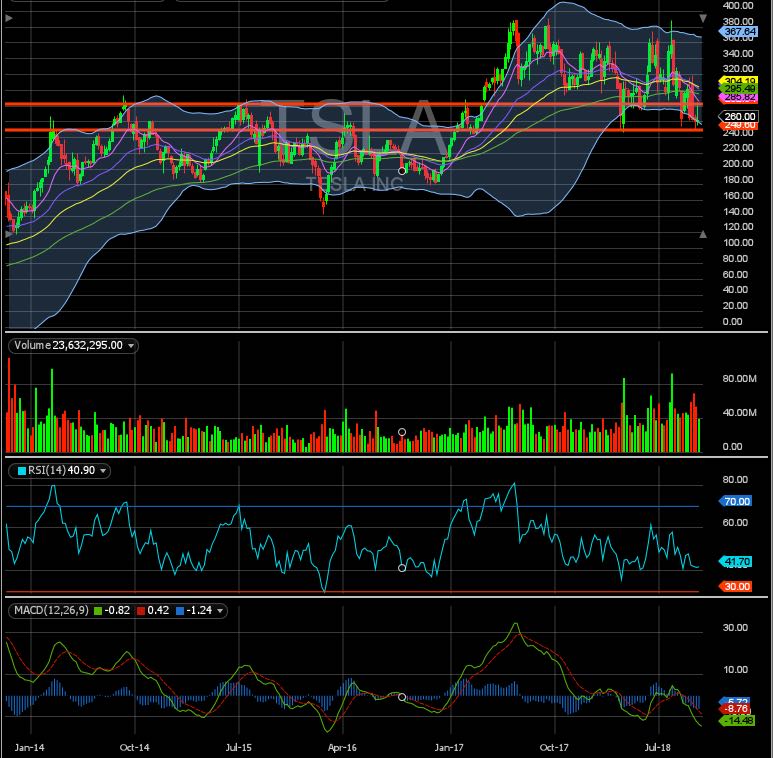
Task: Click the crosshair circle marker in the Volume panel
Action: coord(402,432)
